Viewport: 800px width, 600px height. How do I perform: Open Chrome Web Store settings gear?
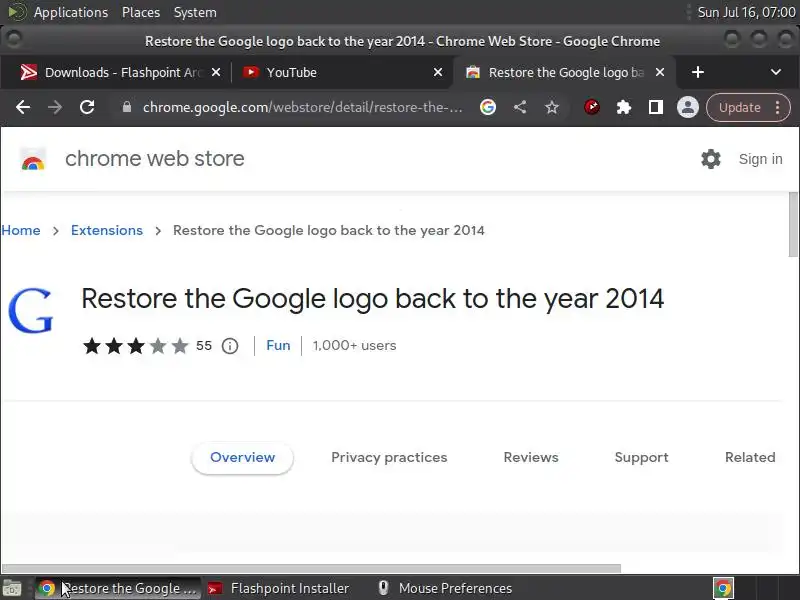(711, 159)
